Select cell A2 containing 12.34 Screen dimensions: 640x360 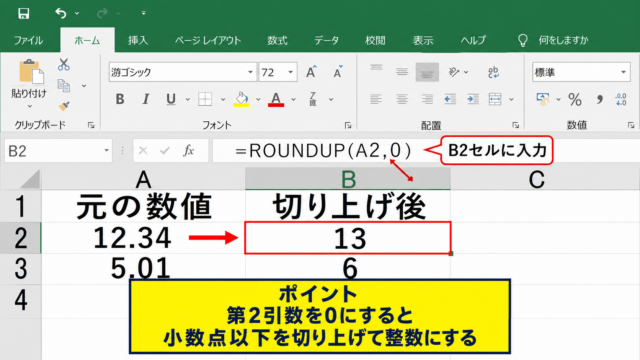click(143, 238)
